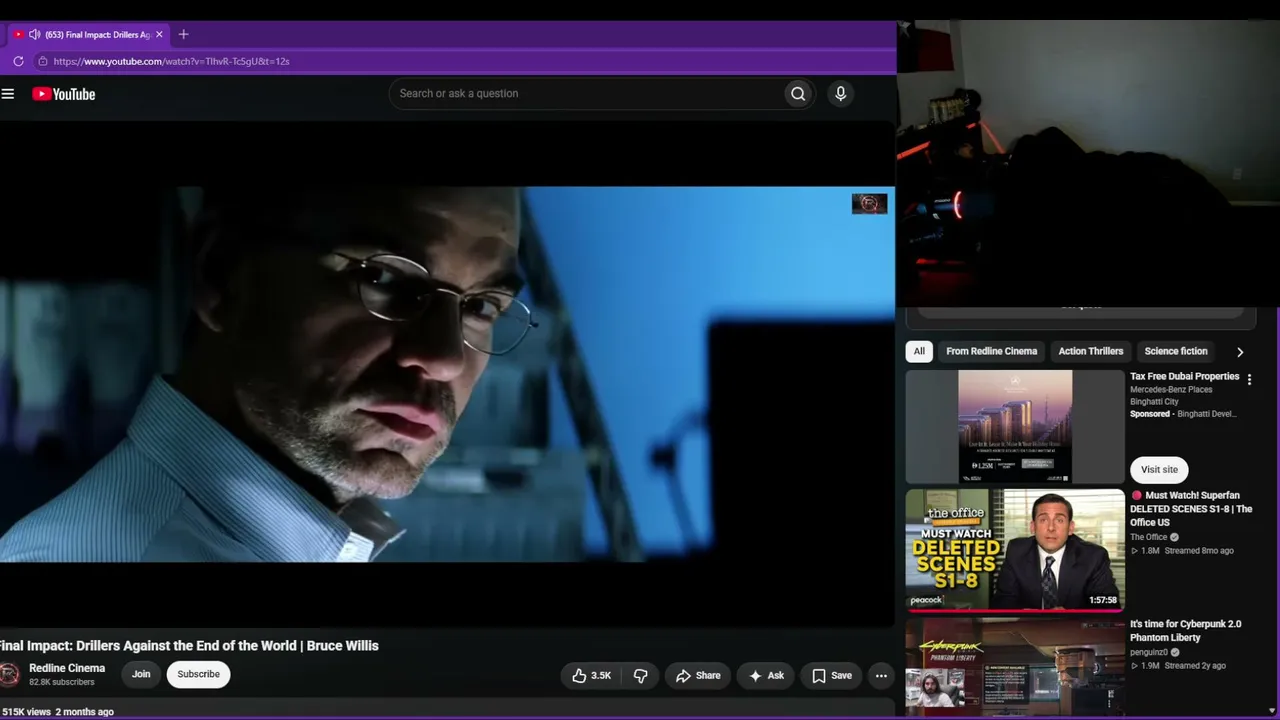Open more actions ellipsis below the video
Screen dimensions: 1280x720
click(881, 676)
